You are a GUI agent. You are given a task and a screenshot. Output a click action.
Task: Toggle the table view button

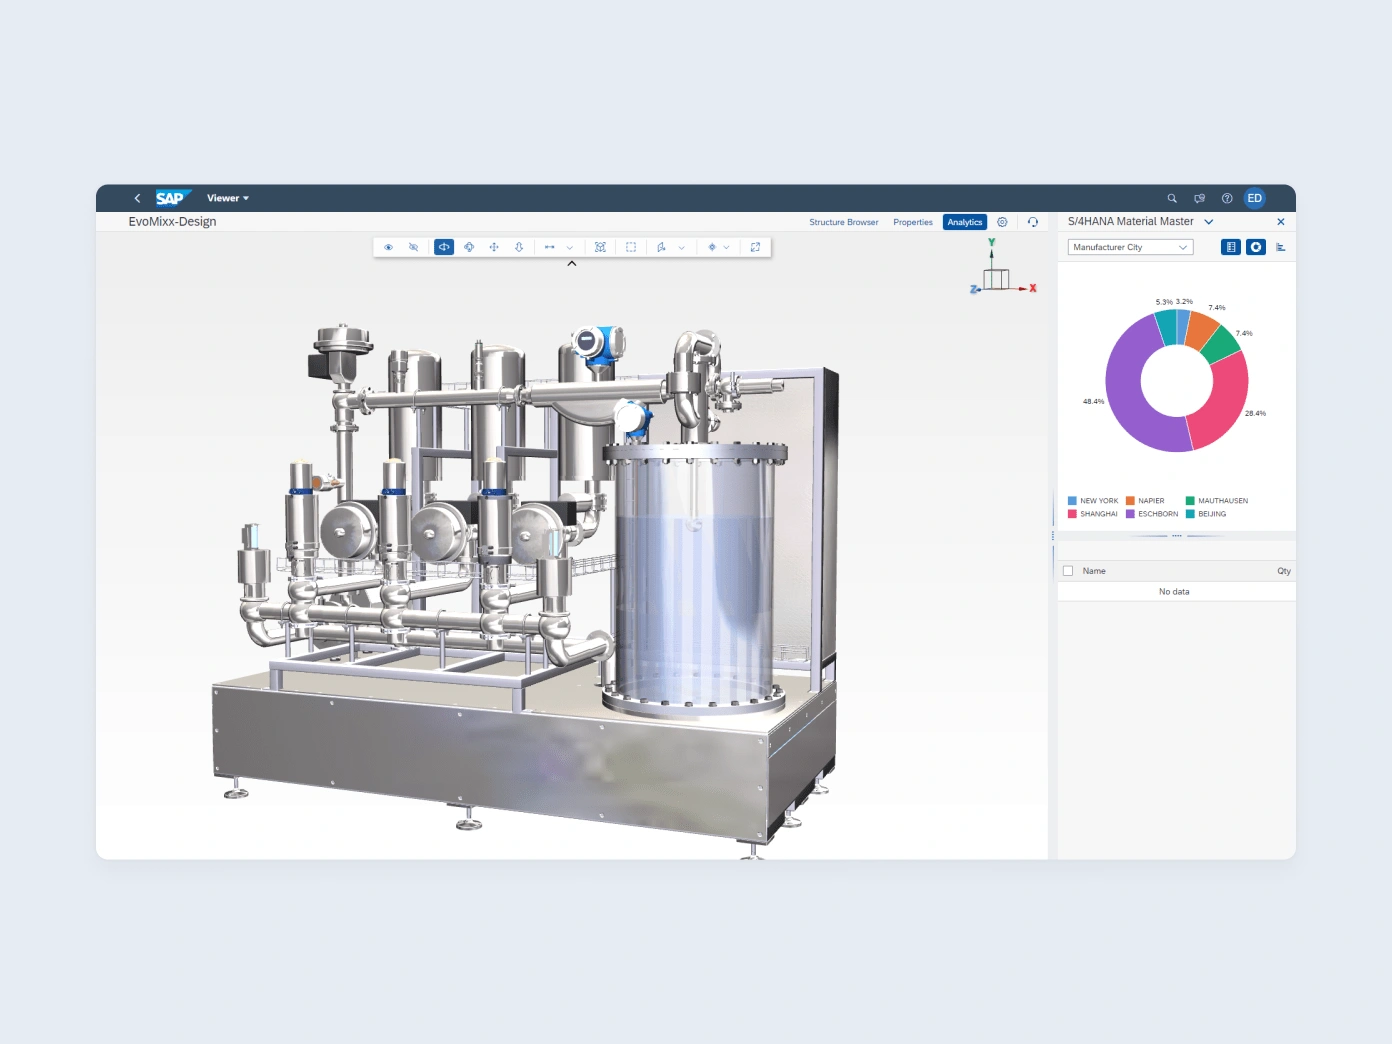[x=1231, y=247]
